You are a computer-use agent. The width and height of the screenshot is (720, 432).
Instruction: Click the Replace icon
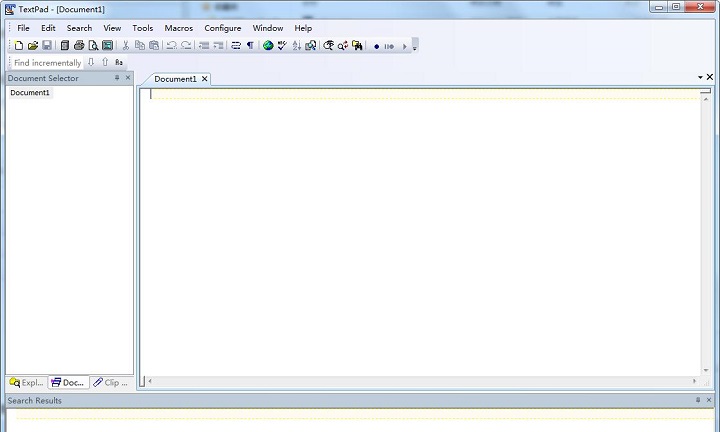(x=343, y=45)
